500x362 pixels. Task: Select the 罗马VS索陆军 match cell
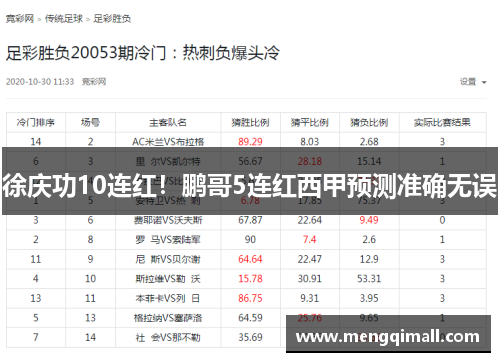point(168,240)
